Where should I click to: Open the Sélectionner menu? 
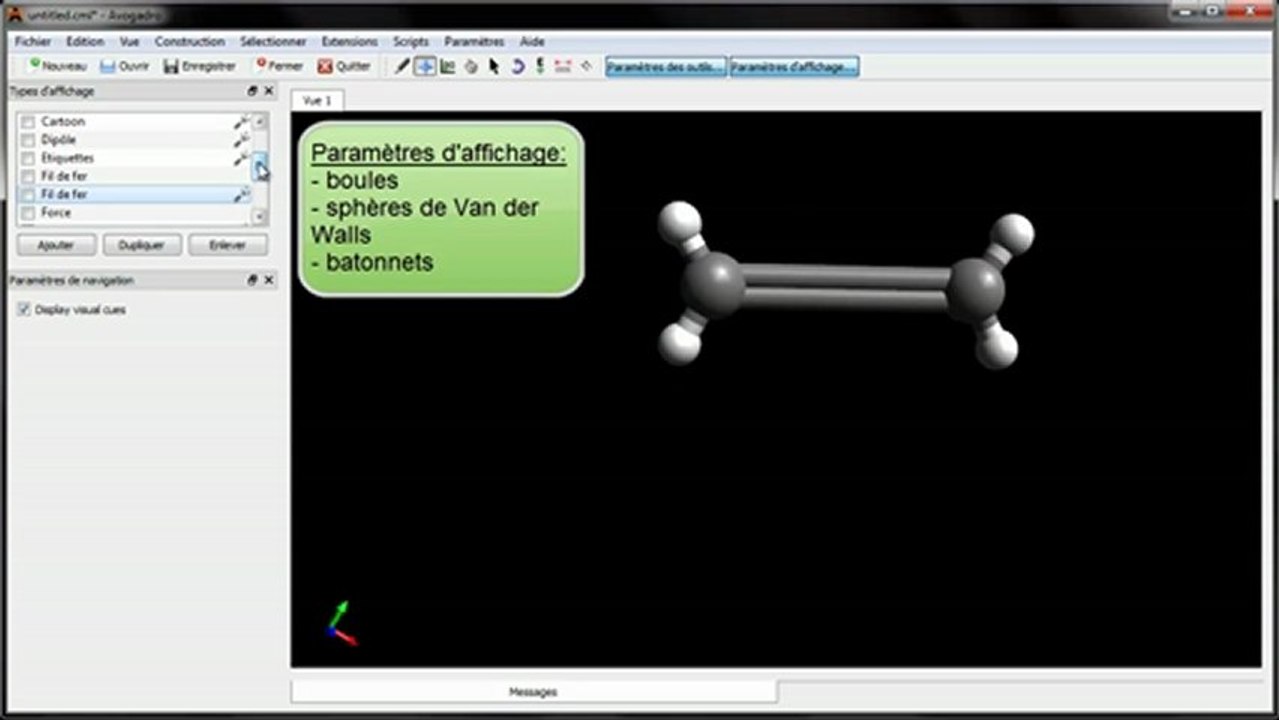click(x=273, y=42)
